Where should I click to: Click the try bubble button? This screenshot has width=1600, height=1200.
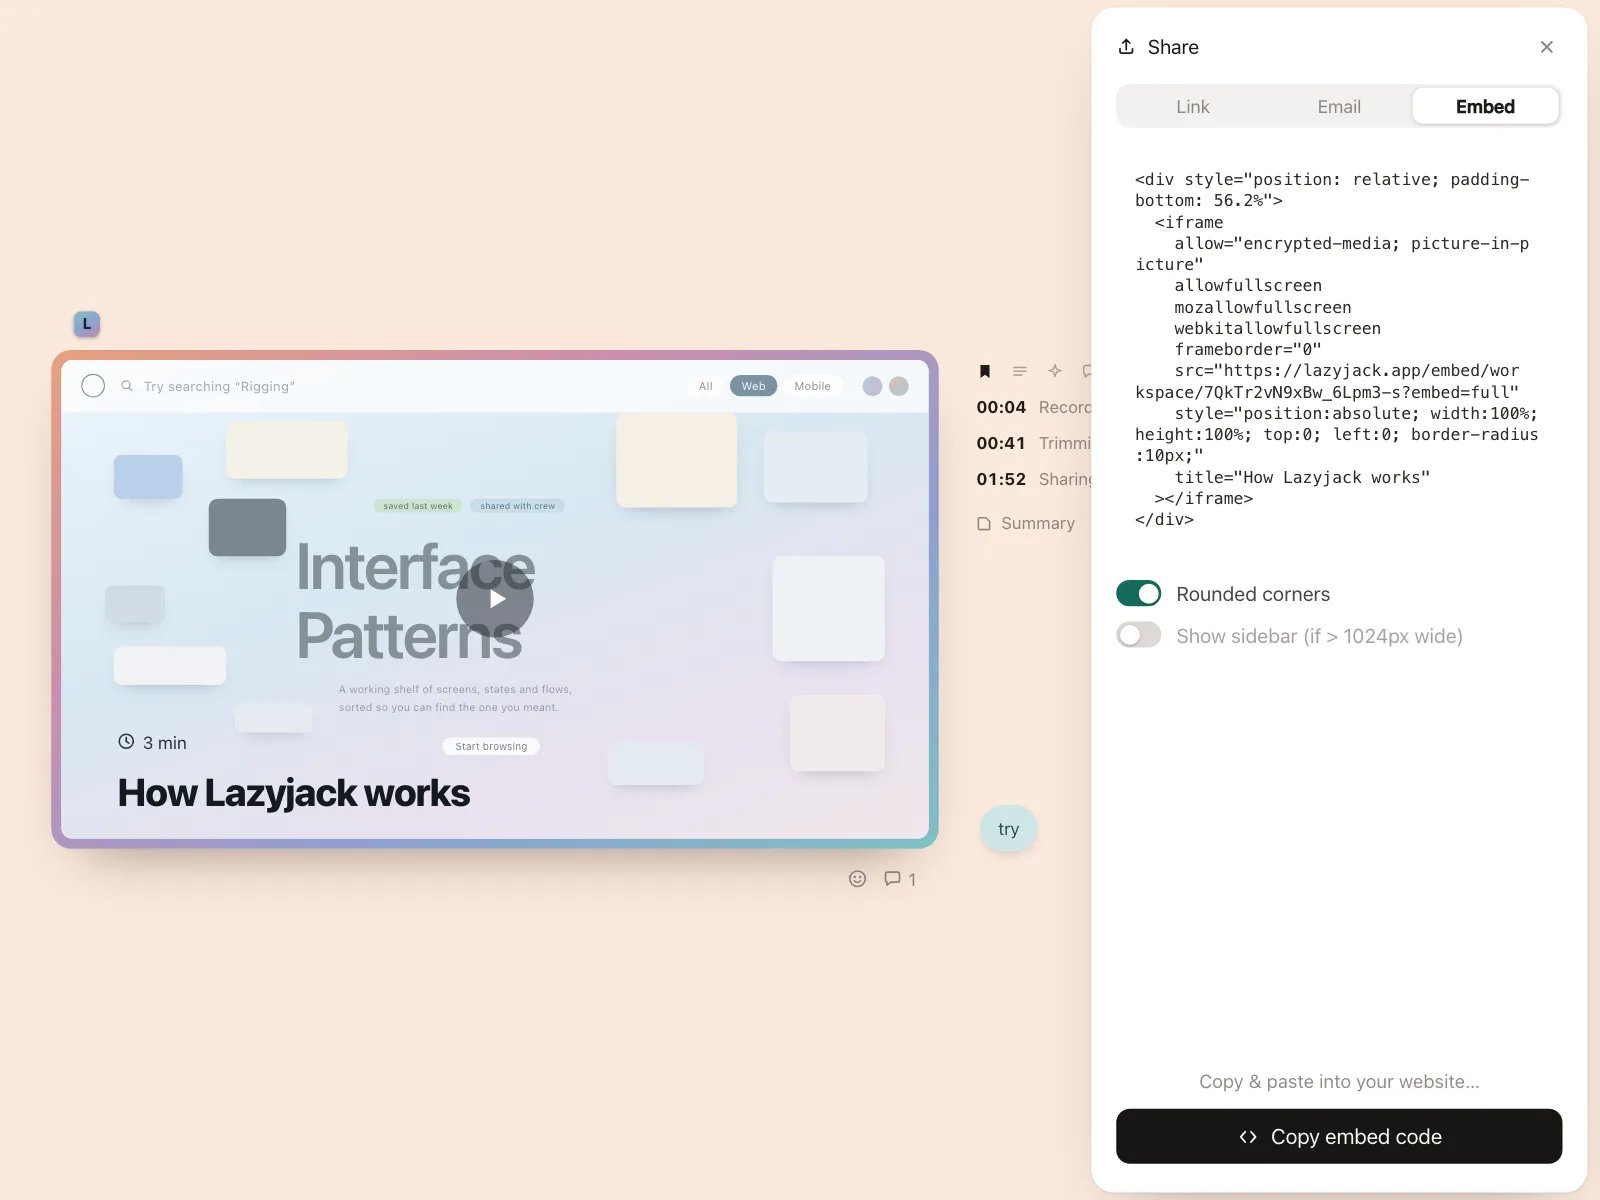click(1008, 829)
